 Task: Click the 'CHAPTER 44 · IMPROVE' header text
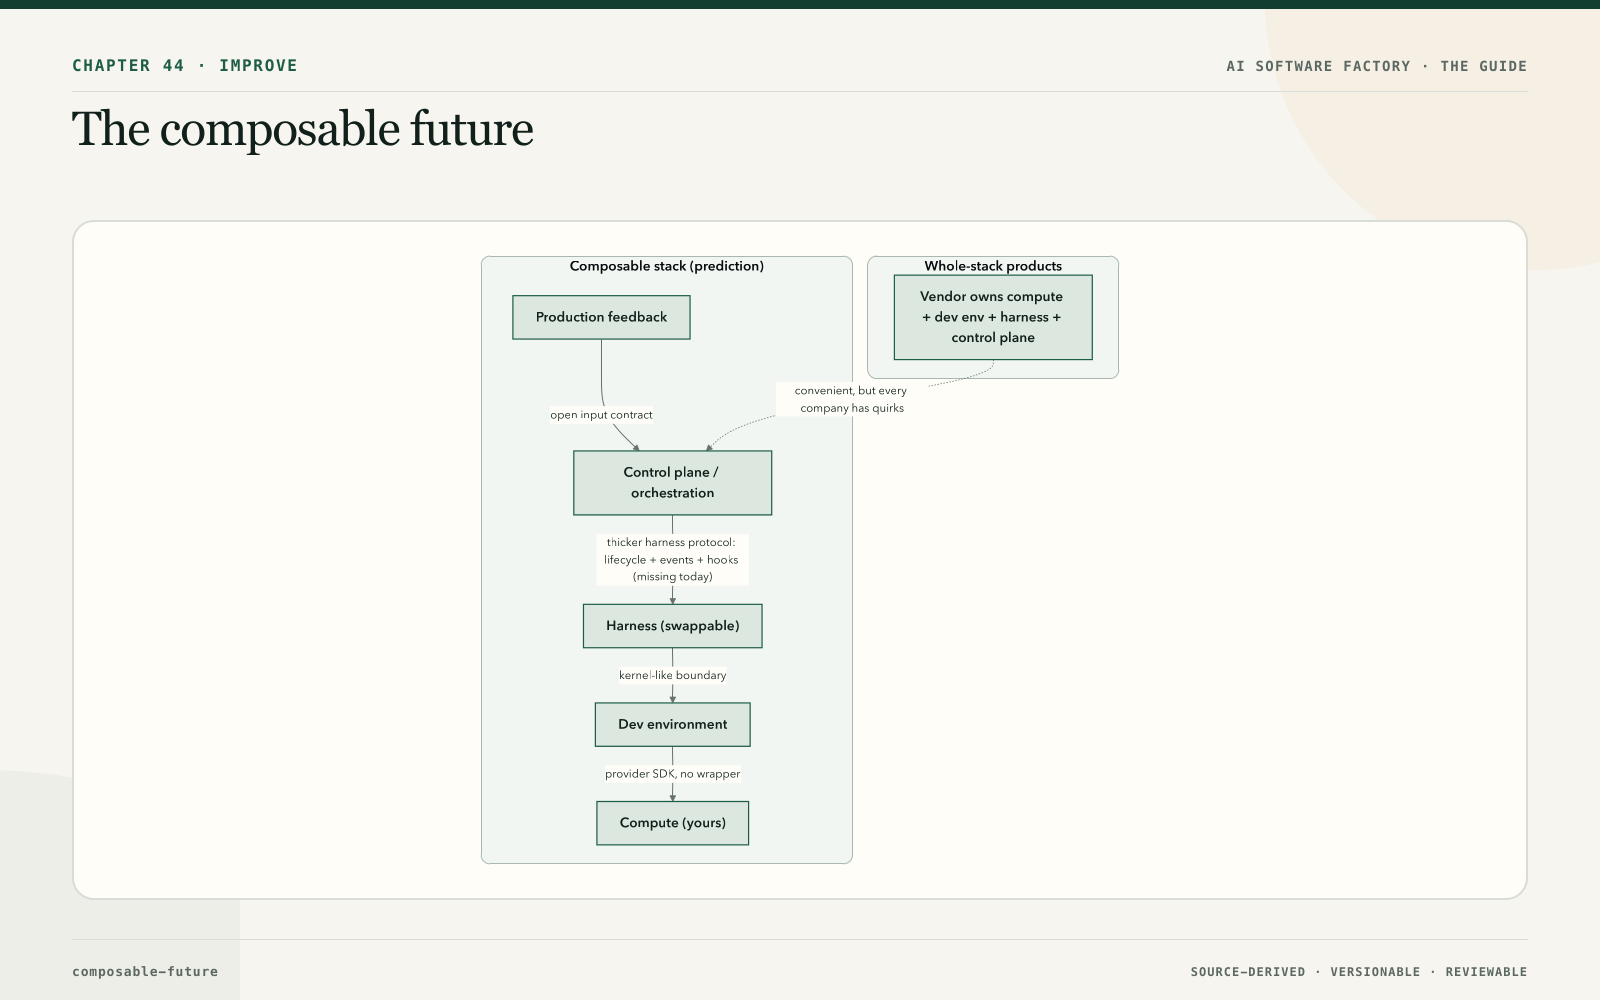(x=185, y=66)
